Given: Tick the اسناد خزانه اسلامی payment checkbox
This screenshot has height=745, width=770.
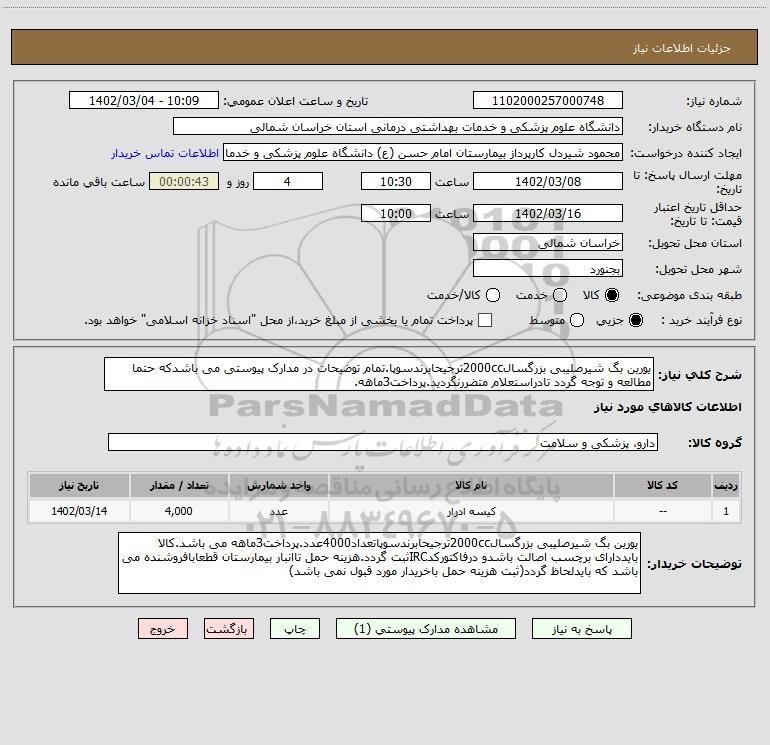Looking at the screenshot, I should coord(485,320).
